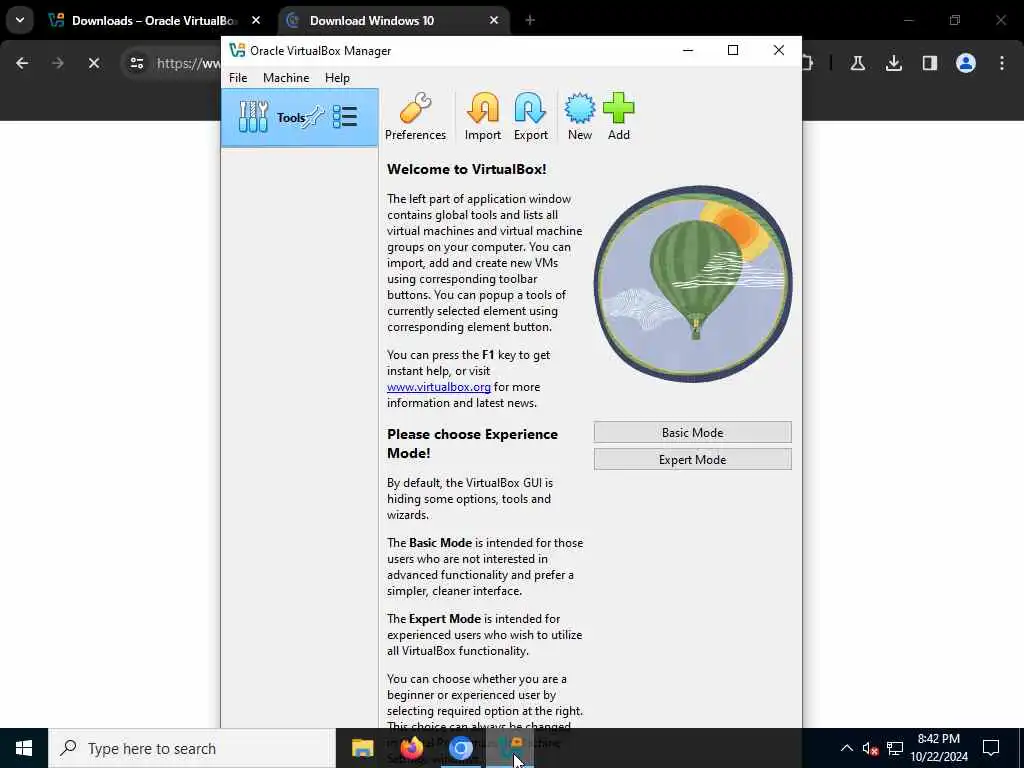Expand the browser tab search dropdown
The height and width of the screenshot is (768, 1024).
(20, 20)
